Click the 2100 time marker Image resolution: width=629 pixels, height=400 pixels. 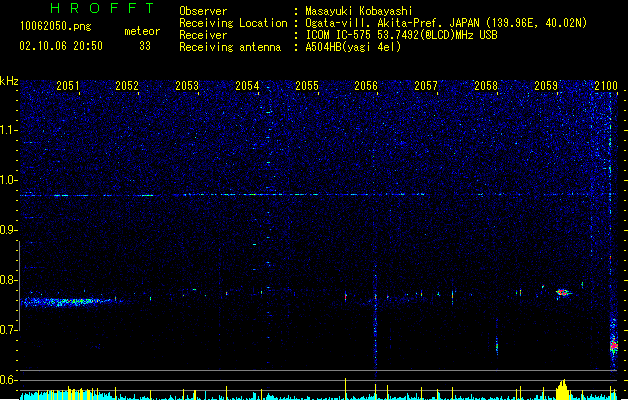click(x=606, y=86)
